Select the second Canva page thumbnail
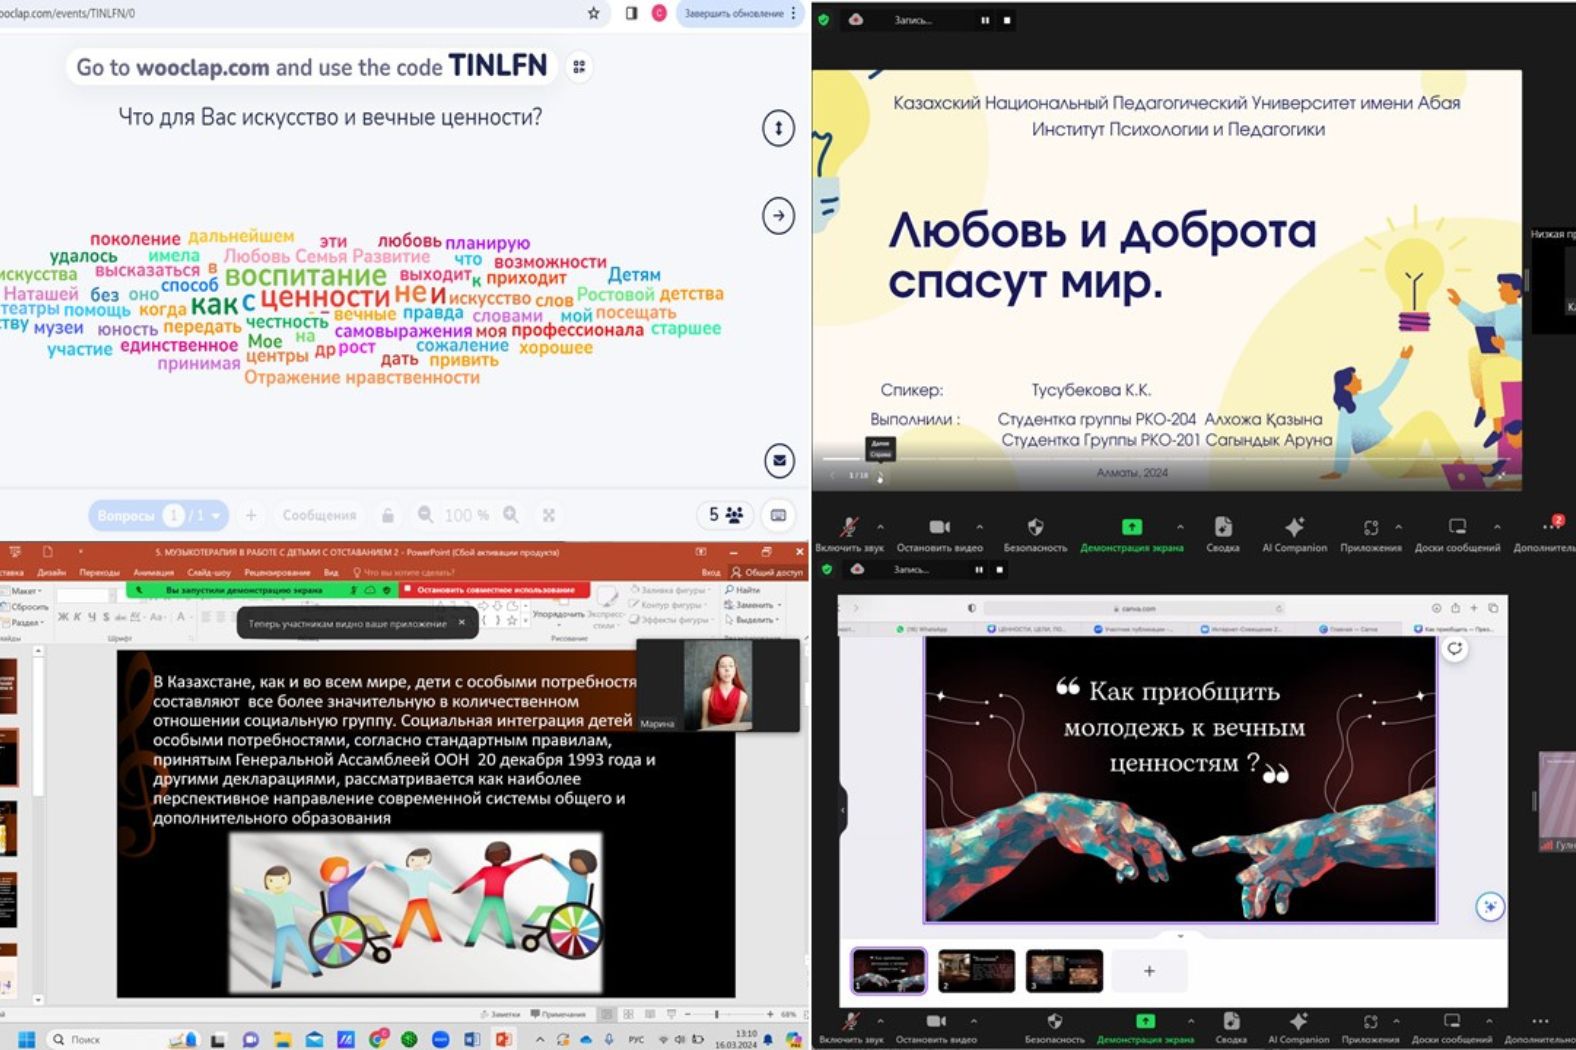Viewport: 1576px width, 1050px height. click(x=976, y=970)
